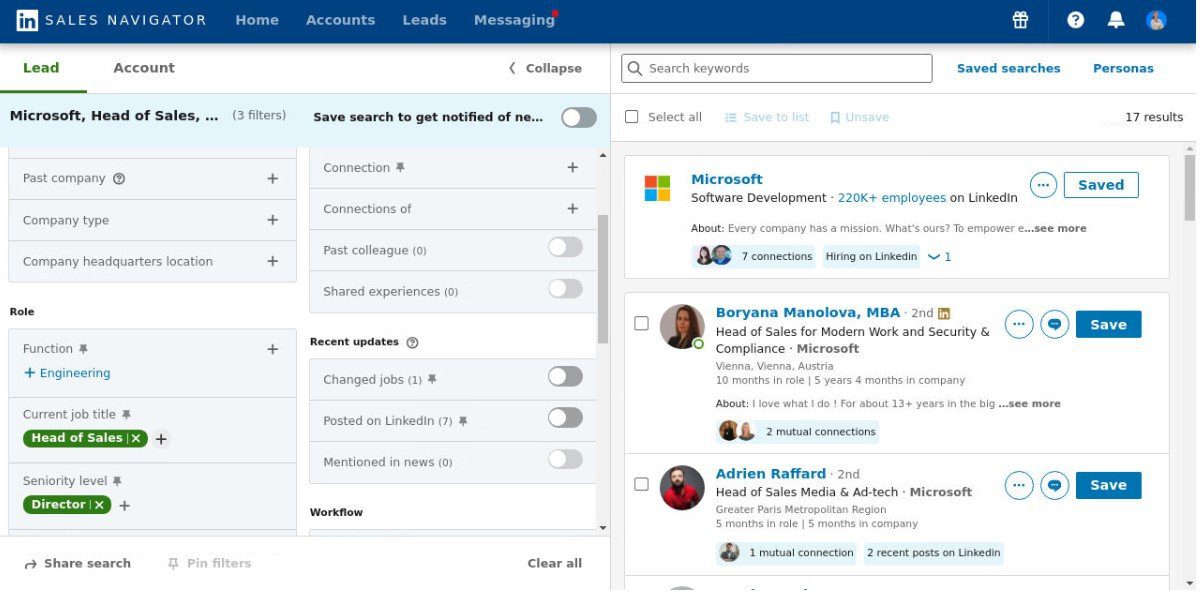Select Boryana Manolova's result checkbox
The width and height of the screenshot is (1200, 592).
[641, 323]
